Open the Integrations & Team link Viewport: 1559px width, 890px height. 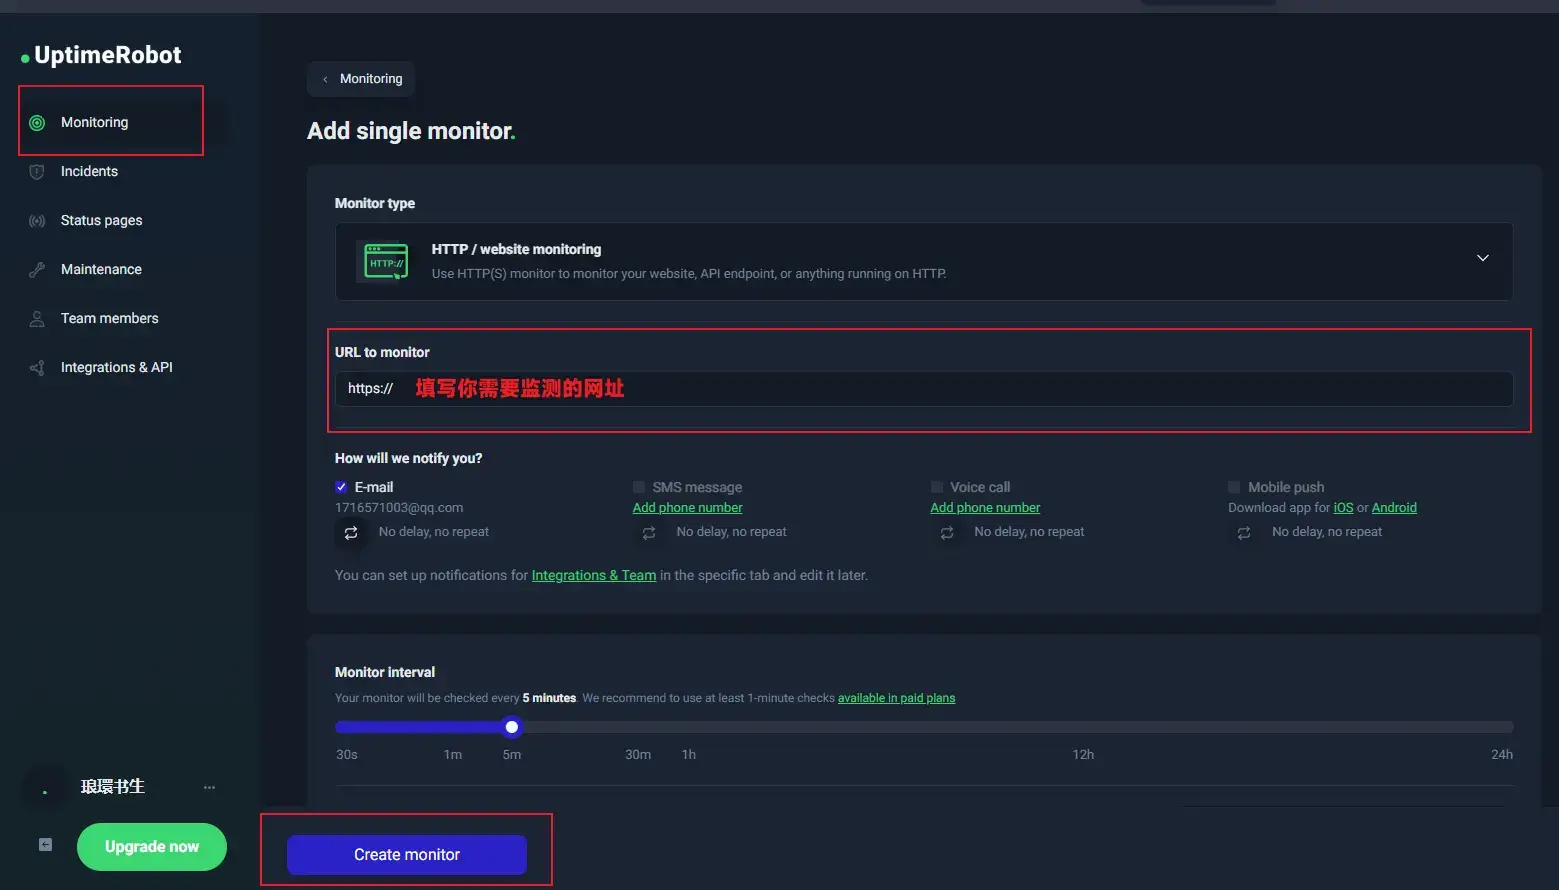[x=594, y=576]
